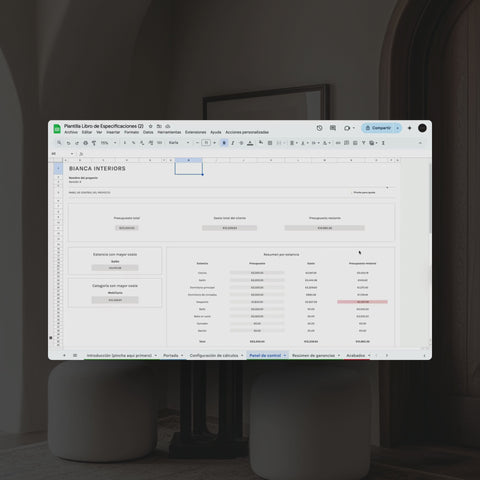Image resolution: width=480 pixels, height=480 pixels.
Task: Click the font size field
Action: (206, 143)
